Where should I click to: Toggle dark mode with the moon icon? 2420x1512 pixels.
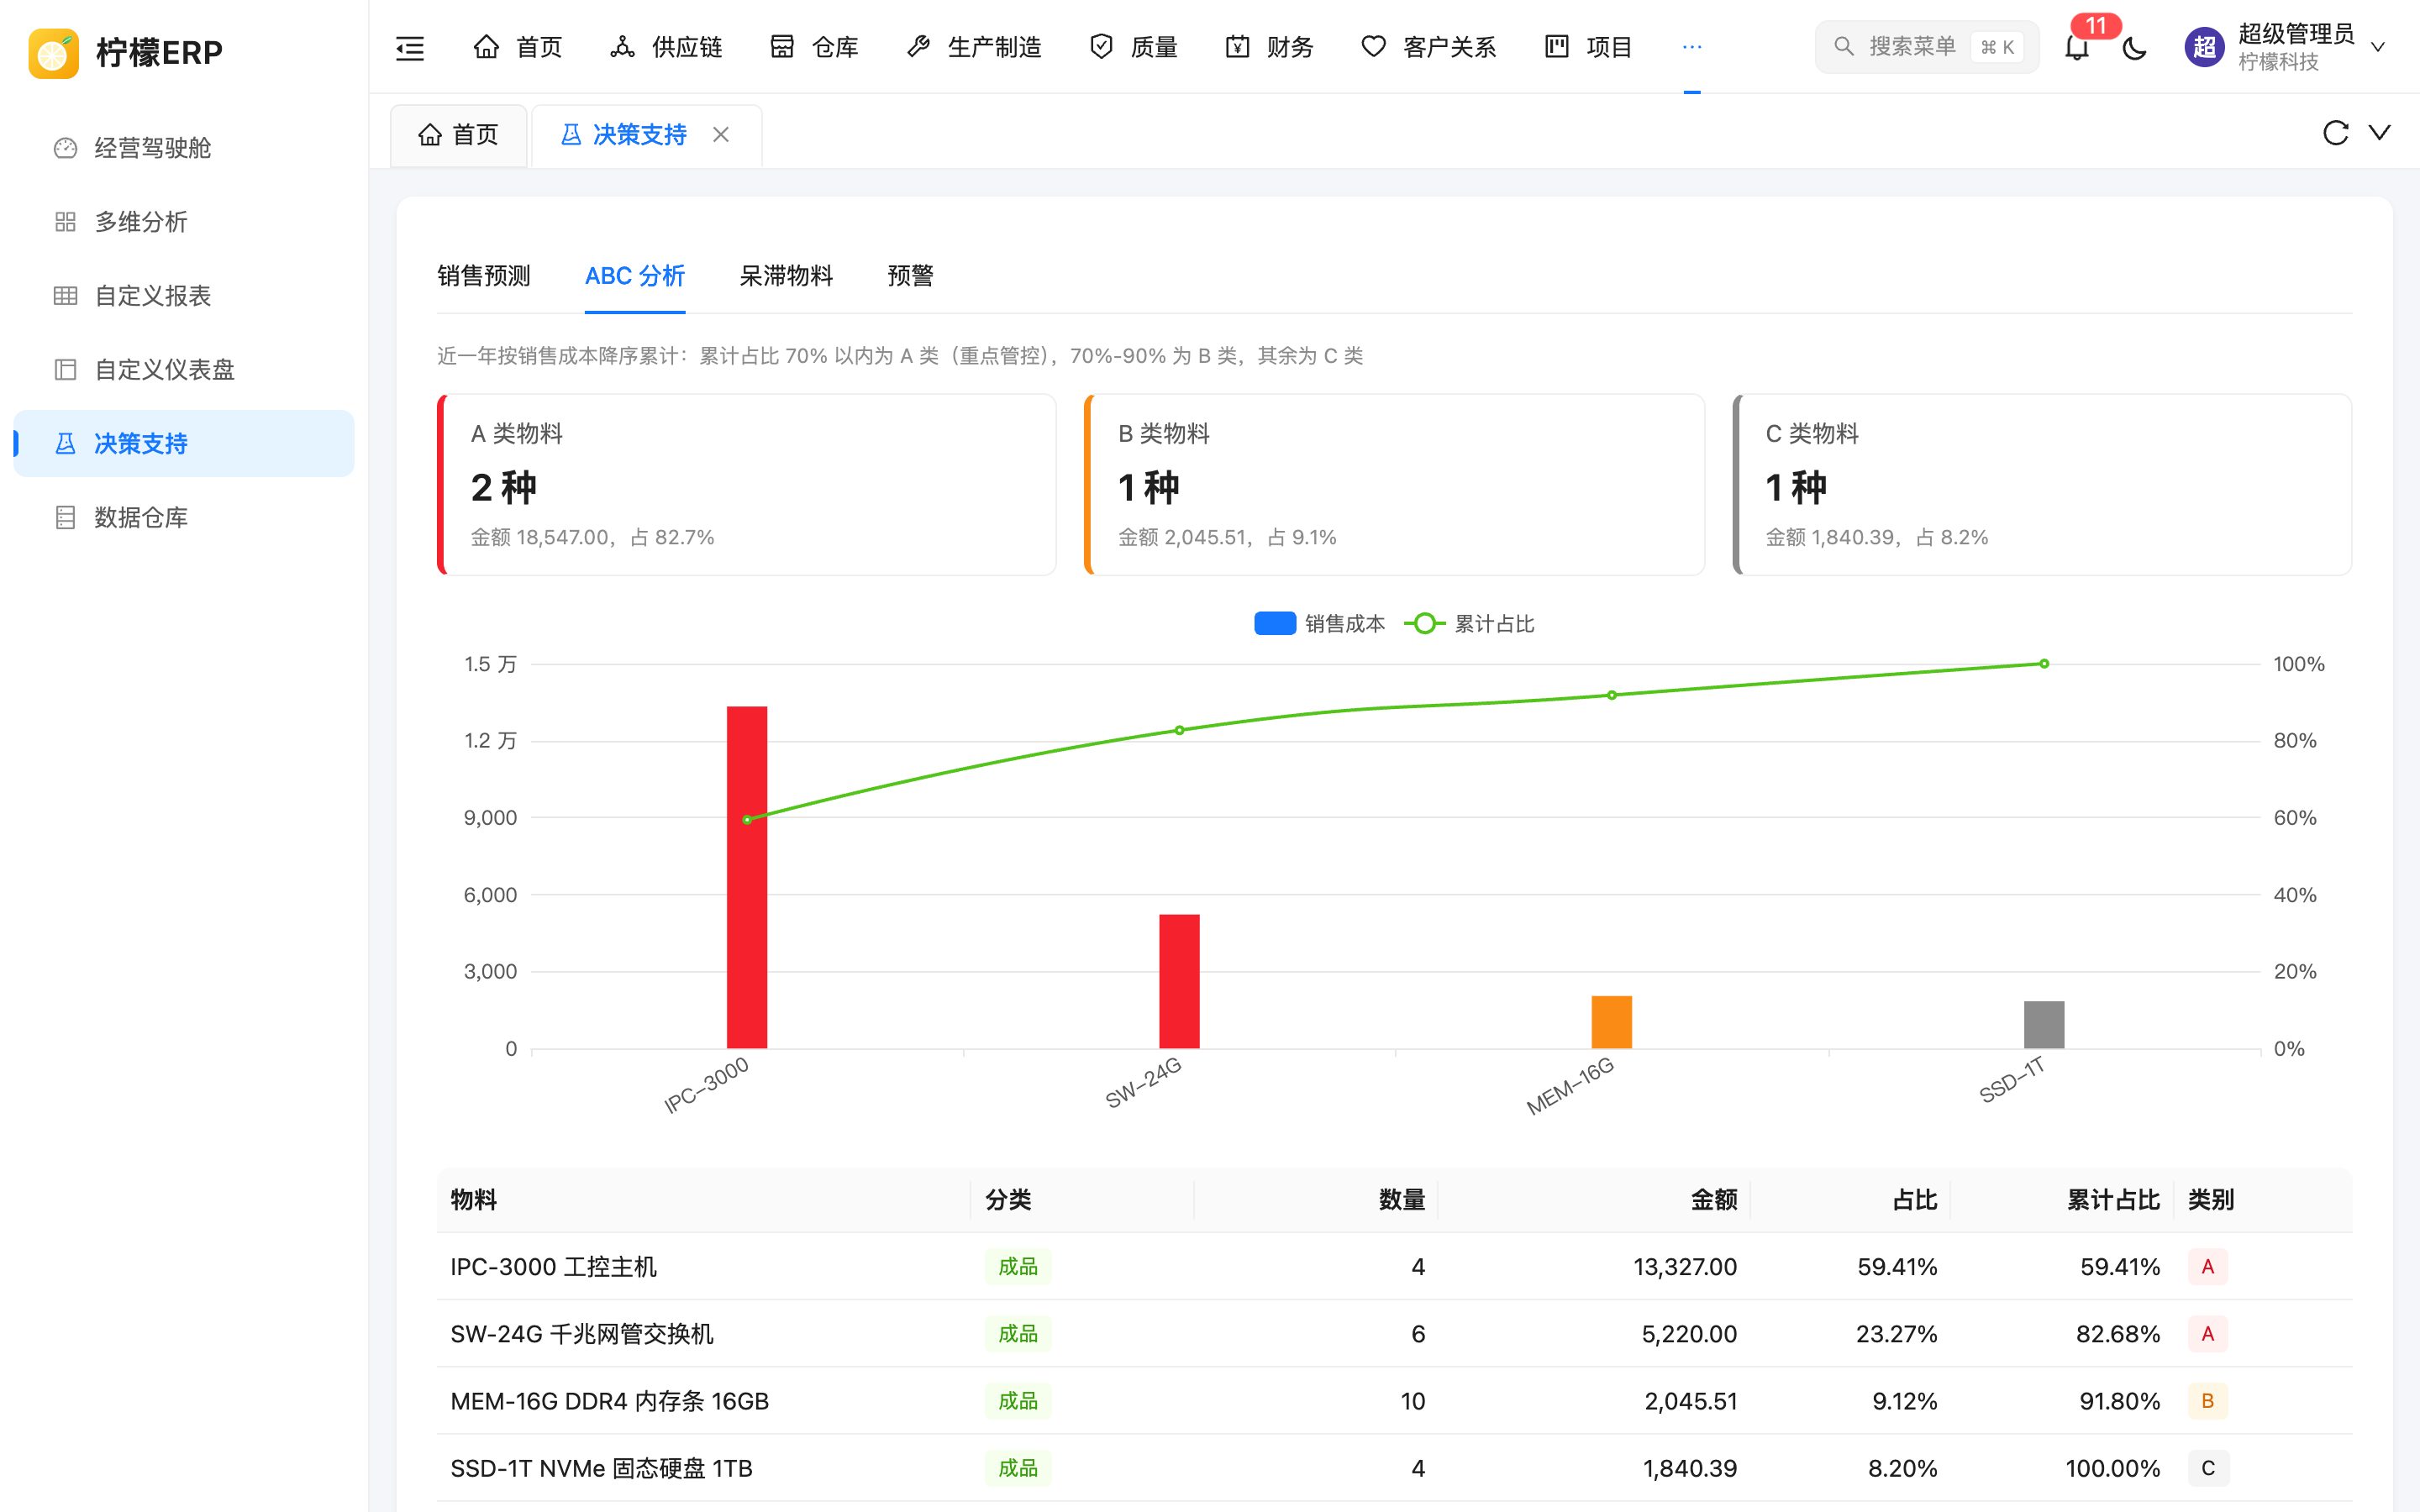point(2134,47)
